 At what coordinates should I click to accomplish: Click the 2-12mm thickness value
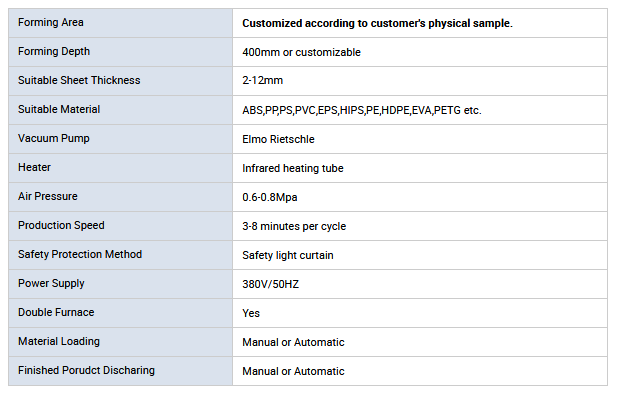(x=263, y=80)
